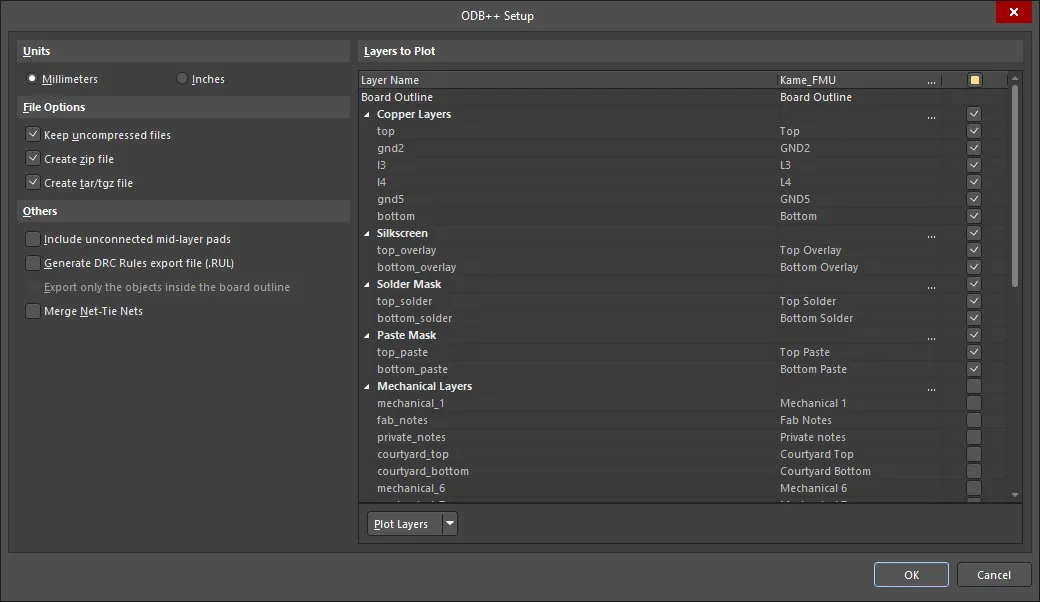Toggle Keep uncompressed files checkbox
The image size is (1040, 602).
pos(32,135)
